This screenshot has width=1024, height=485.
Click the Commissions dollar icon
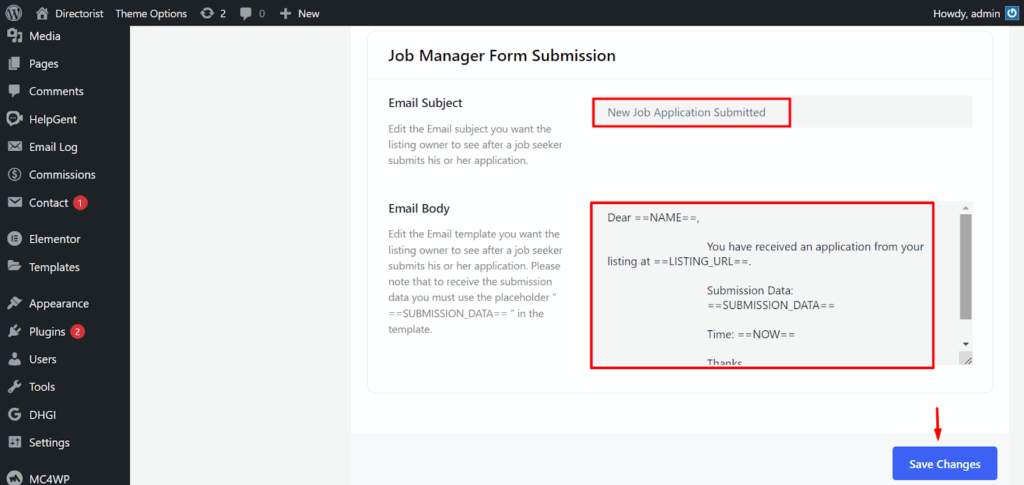click(x=15, y=175)
